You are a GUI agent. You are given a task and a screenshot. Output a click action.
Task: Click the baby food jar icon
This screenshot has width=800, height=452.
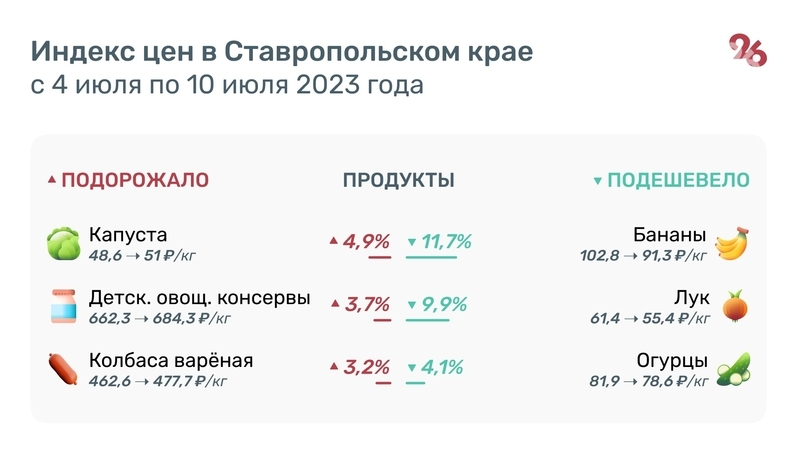pos(63,307)
